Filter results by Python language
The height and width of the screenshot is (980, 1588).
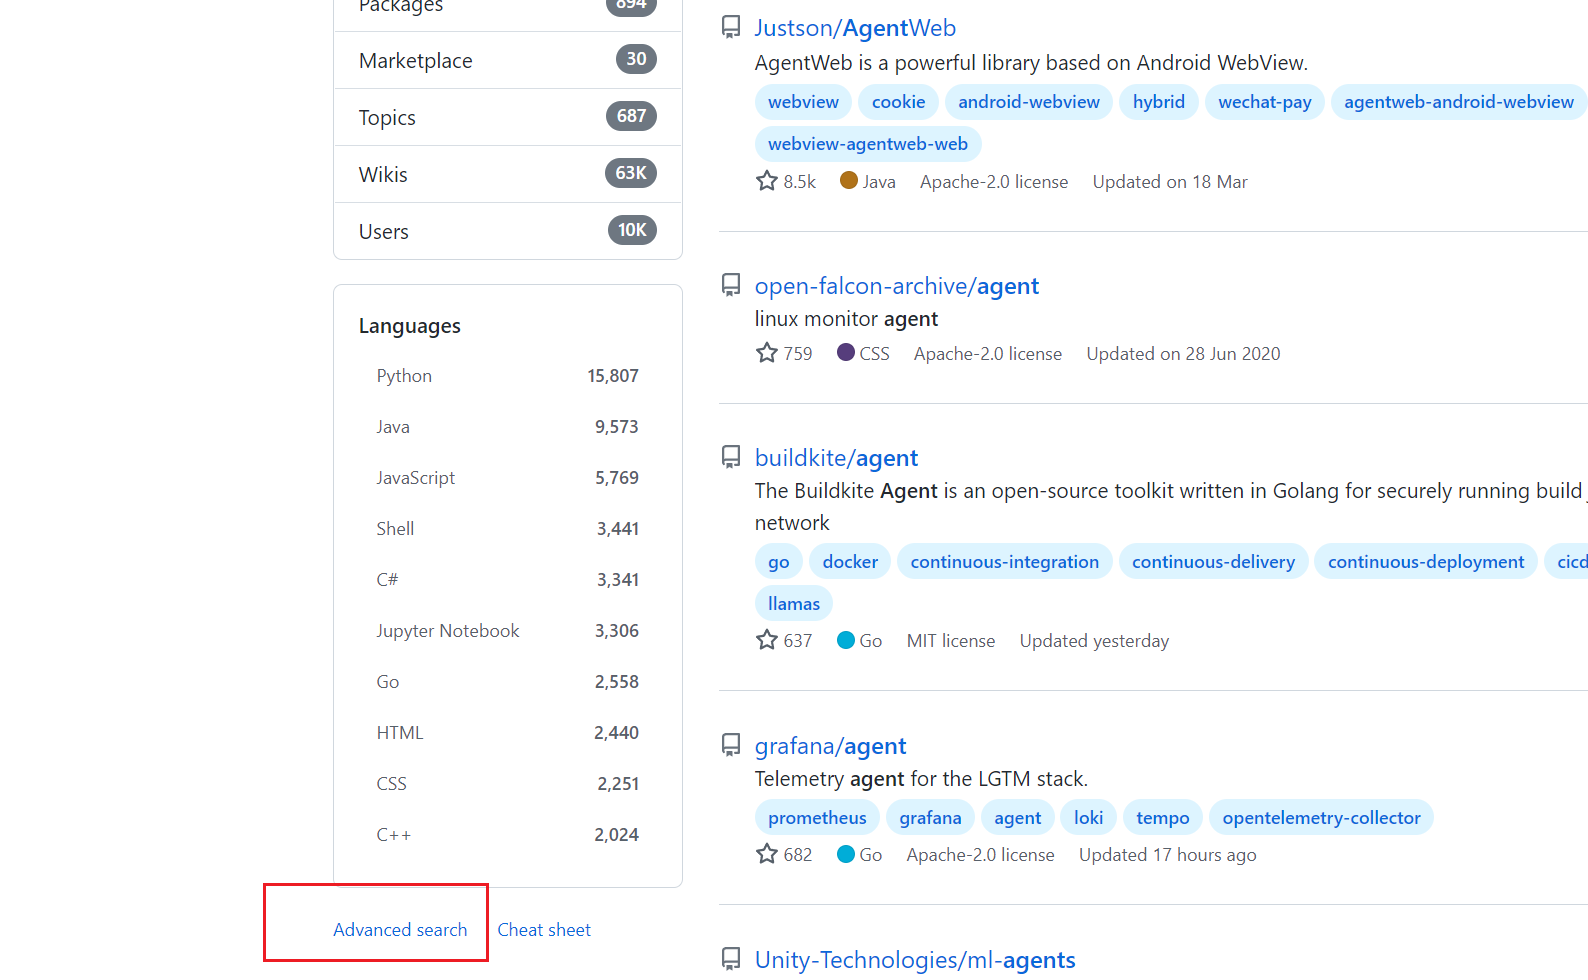coord(508,376)
